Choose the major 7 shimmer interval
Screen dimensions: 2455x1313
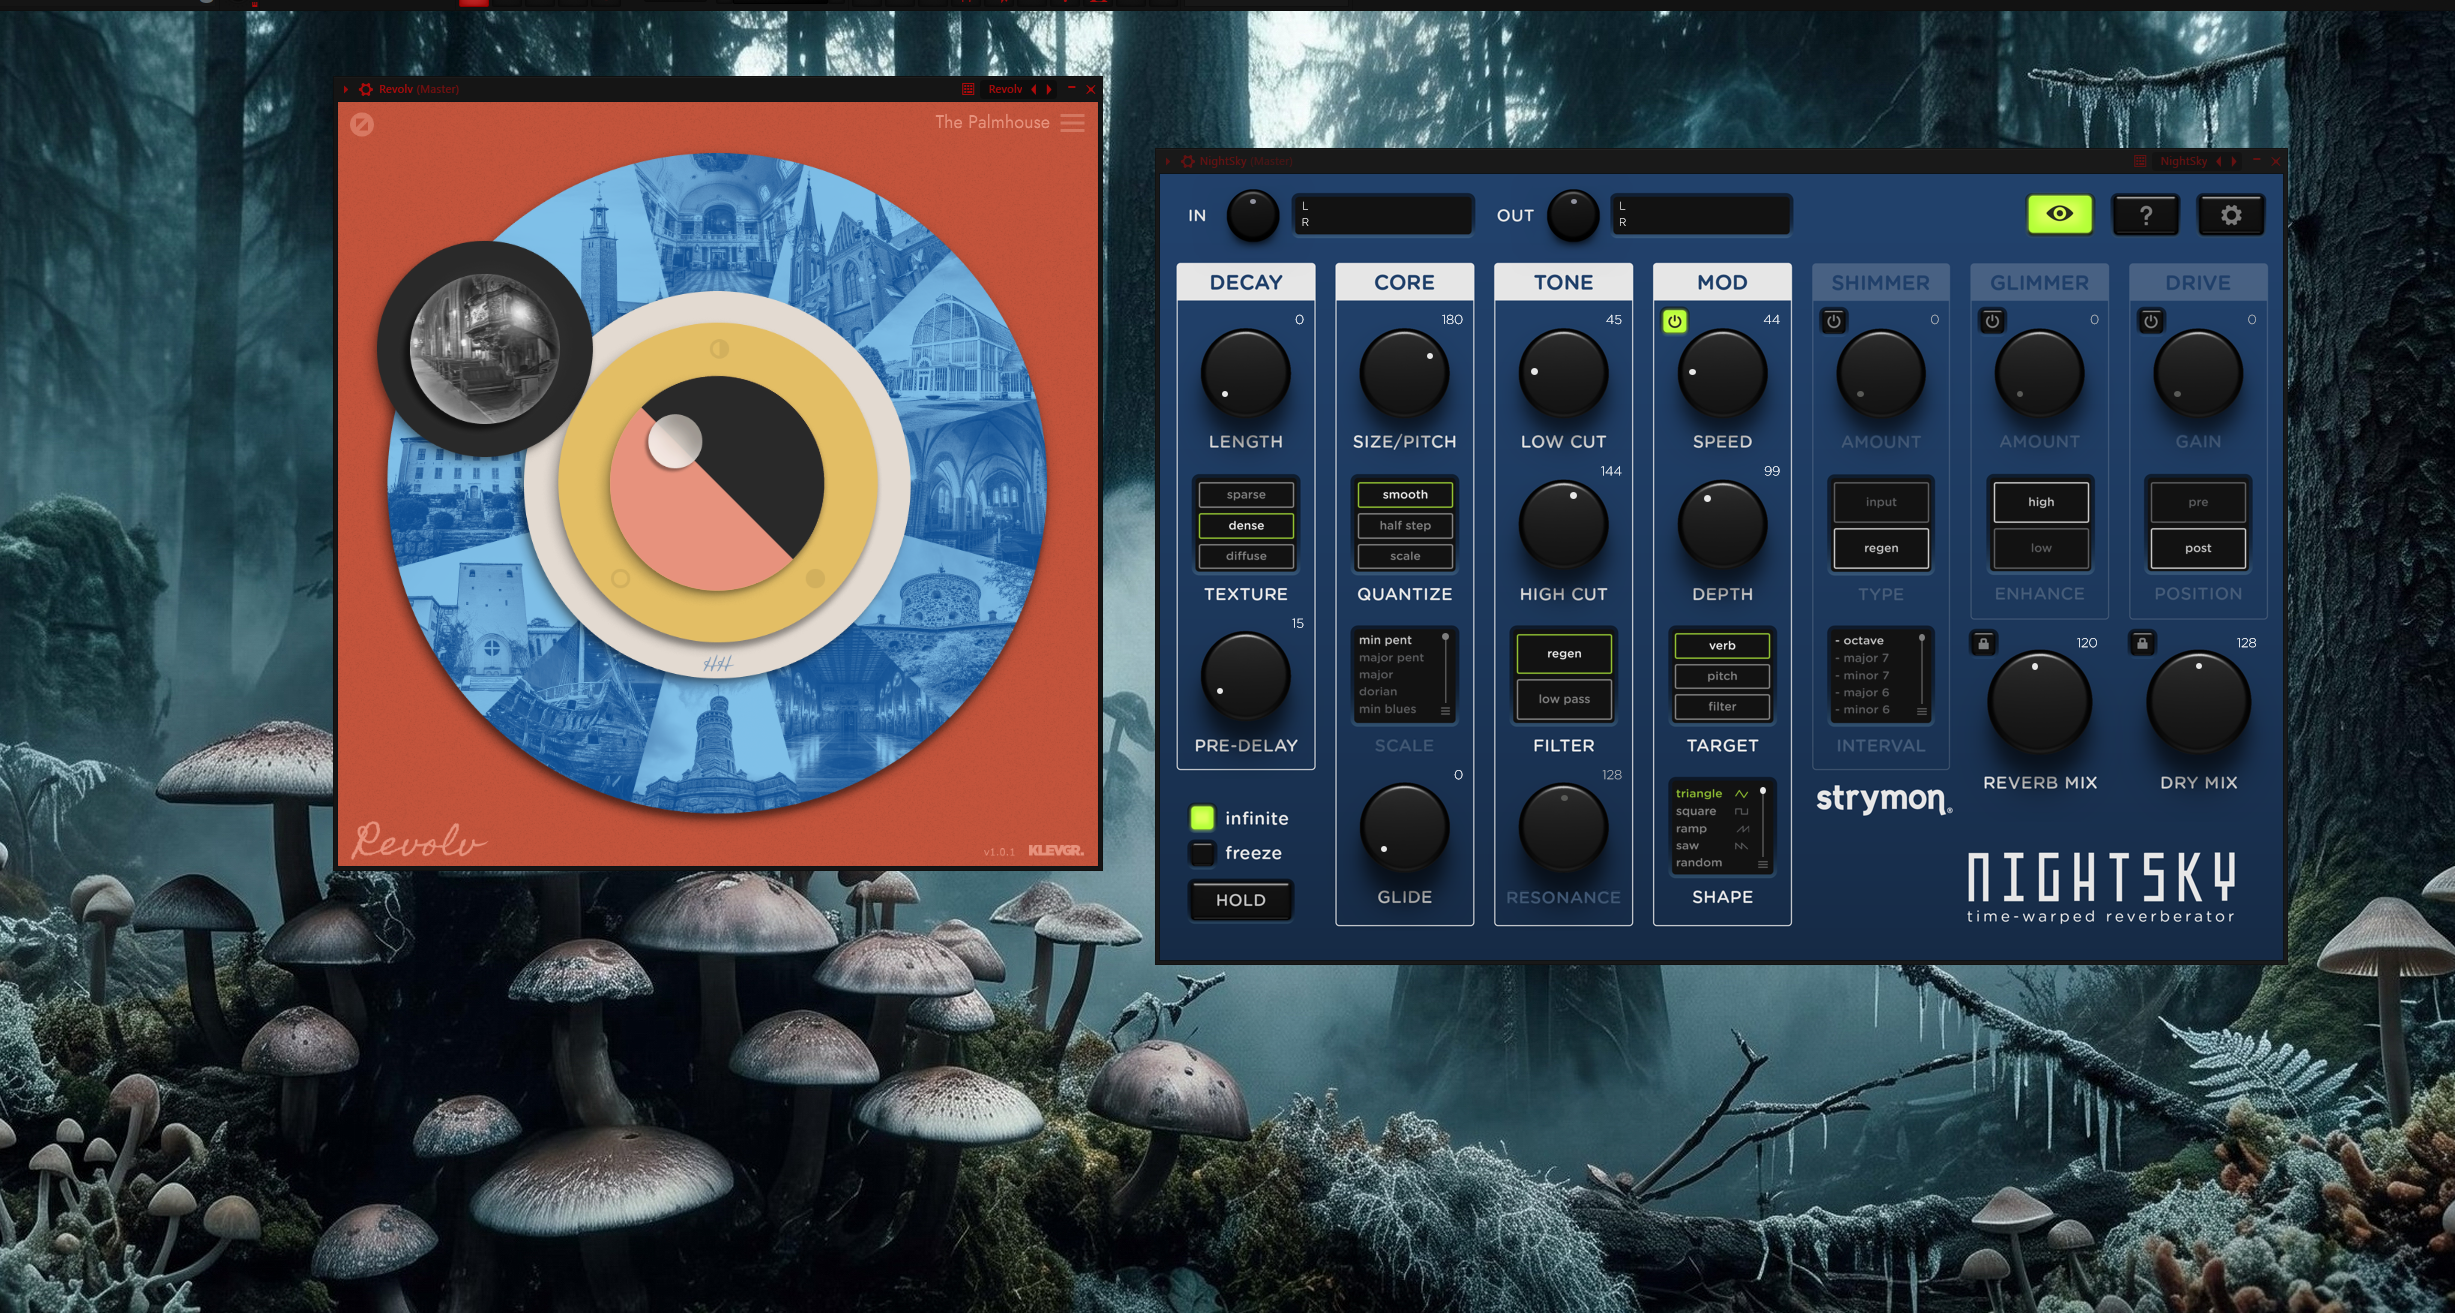(x=1863, y=658)
